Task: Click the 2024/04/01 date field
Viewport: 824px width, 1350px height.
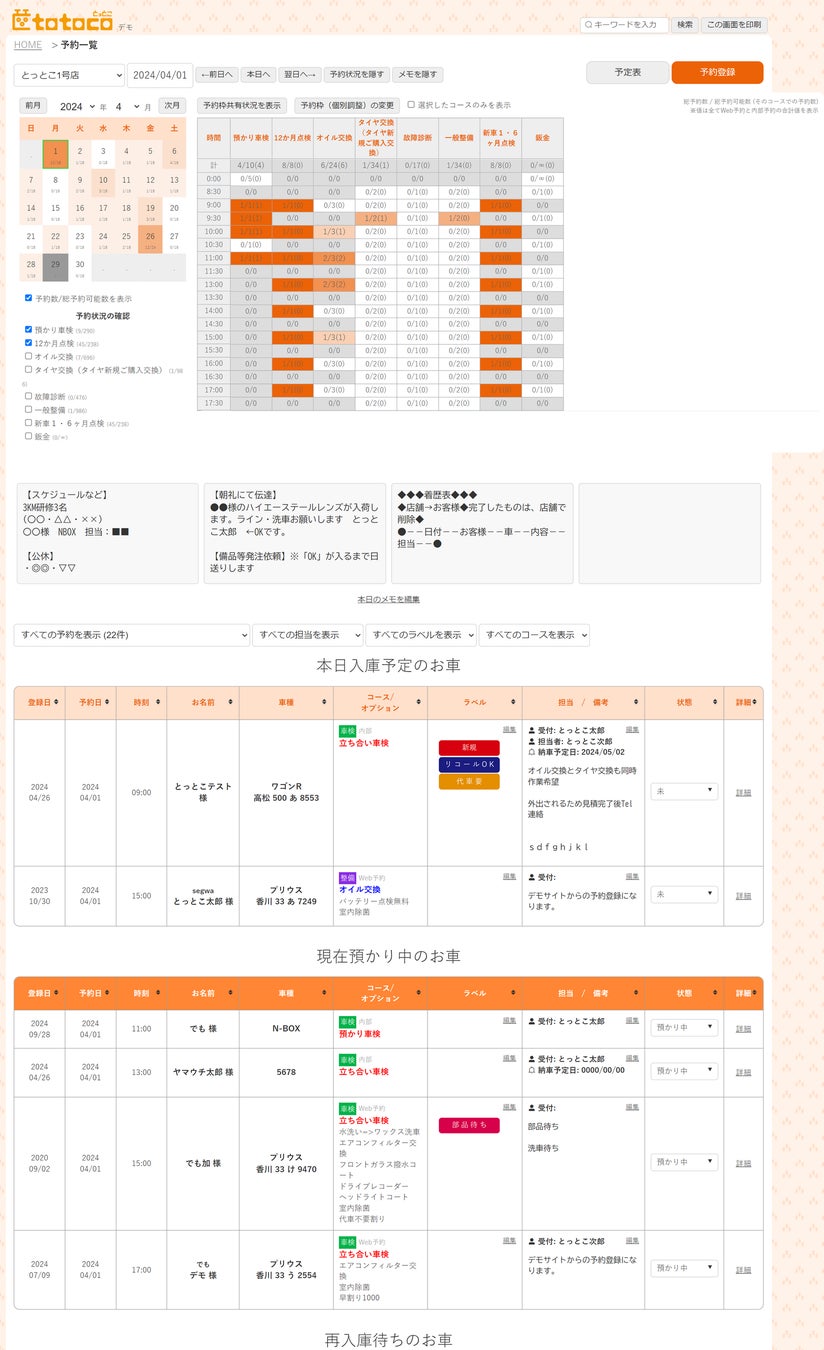Action: tap(160, 75)
